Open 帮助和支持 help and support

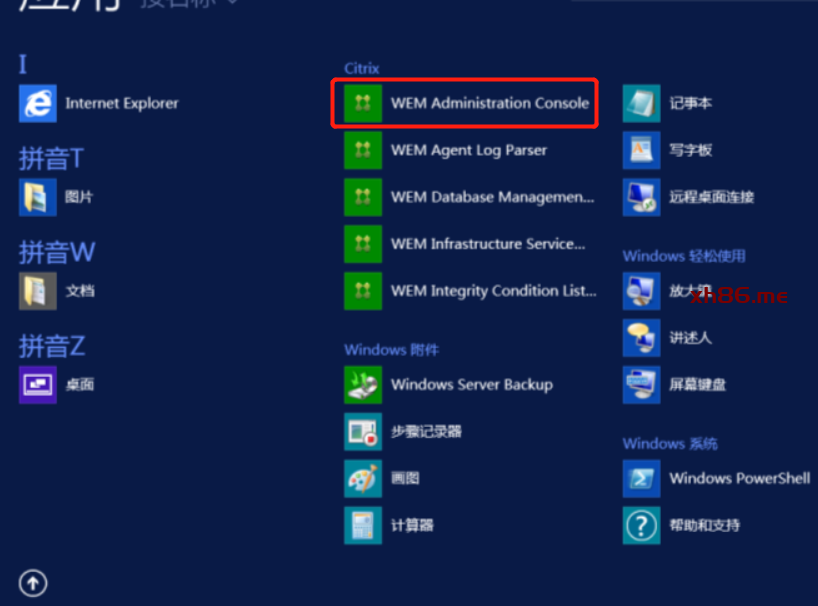pyautogui.click(x=641, y=525)
